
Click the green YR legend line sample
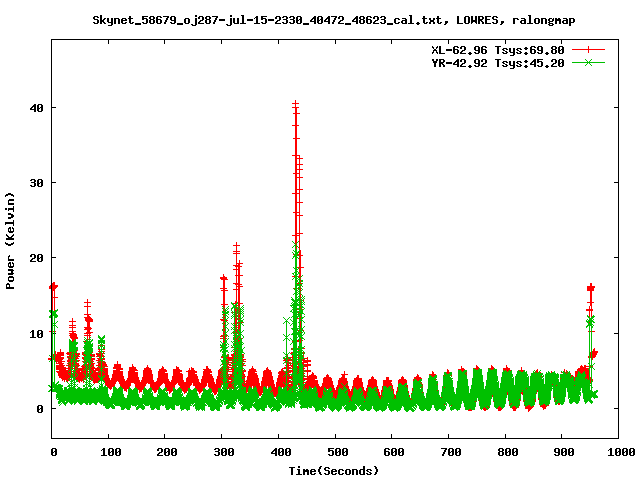[588, 63]
